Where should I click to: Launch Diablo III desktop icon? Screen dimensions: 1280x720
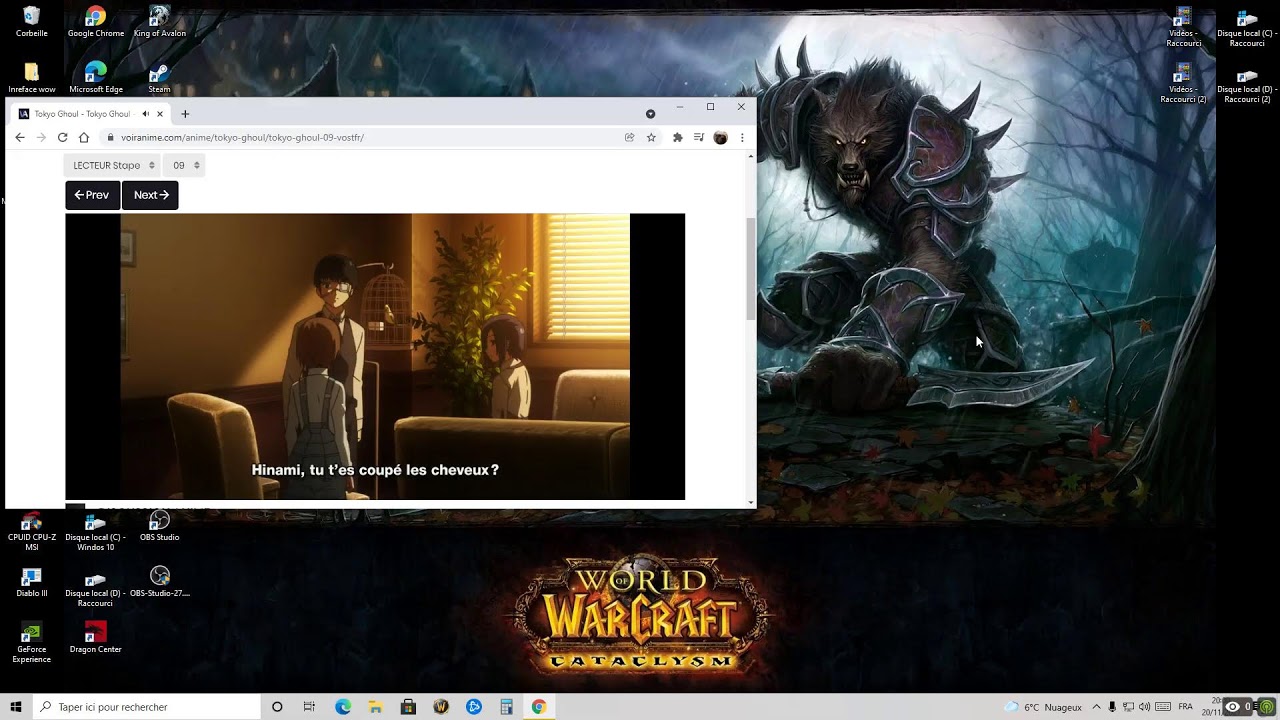(31, 582)
